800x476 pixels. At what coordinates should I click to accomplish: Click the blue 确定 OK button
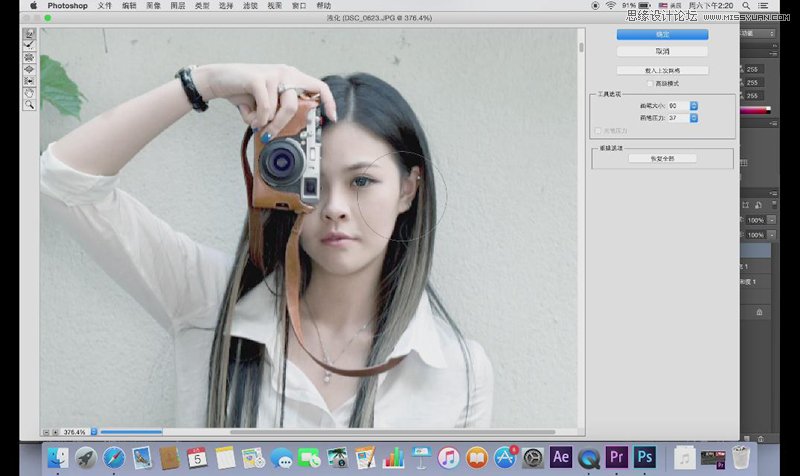click(x=662, y=34)
